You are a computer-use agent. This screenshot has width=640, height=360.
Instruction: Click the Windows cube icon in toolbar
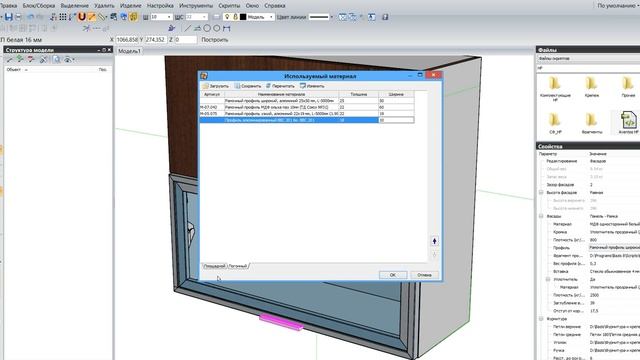coord(123,17)
